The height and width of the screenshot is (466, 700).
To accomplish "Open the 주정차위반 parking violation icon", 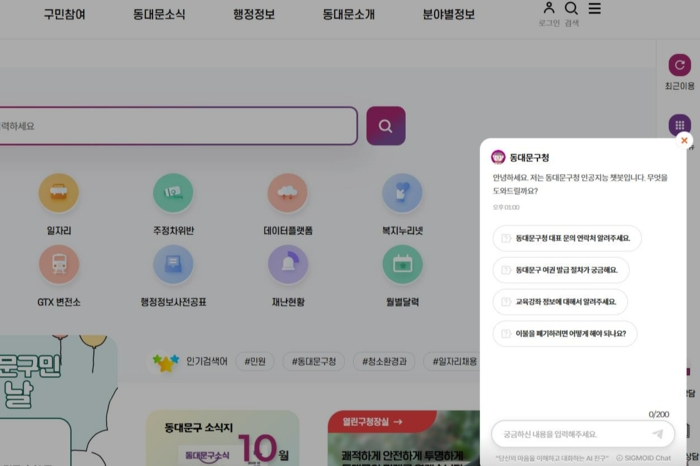I will pyautogui.click(x=173, y=193).
